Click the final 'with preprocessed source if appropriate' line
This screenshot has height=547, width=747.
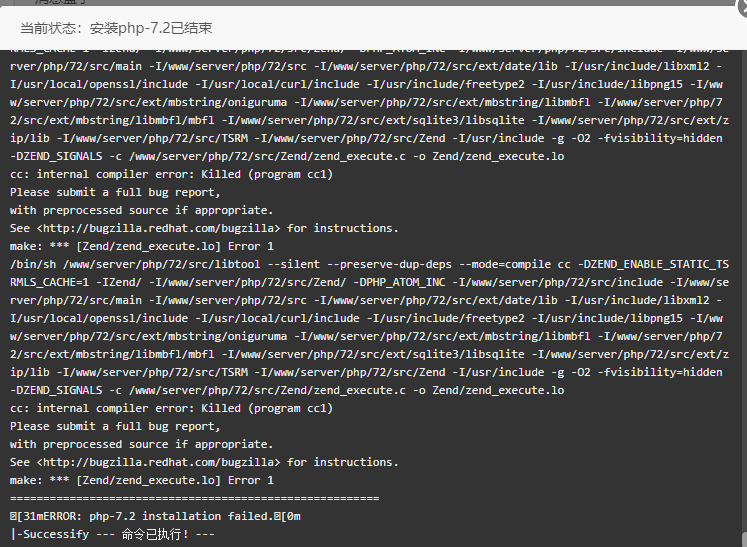(x=141, y=444)
